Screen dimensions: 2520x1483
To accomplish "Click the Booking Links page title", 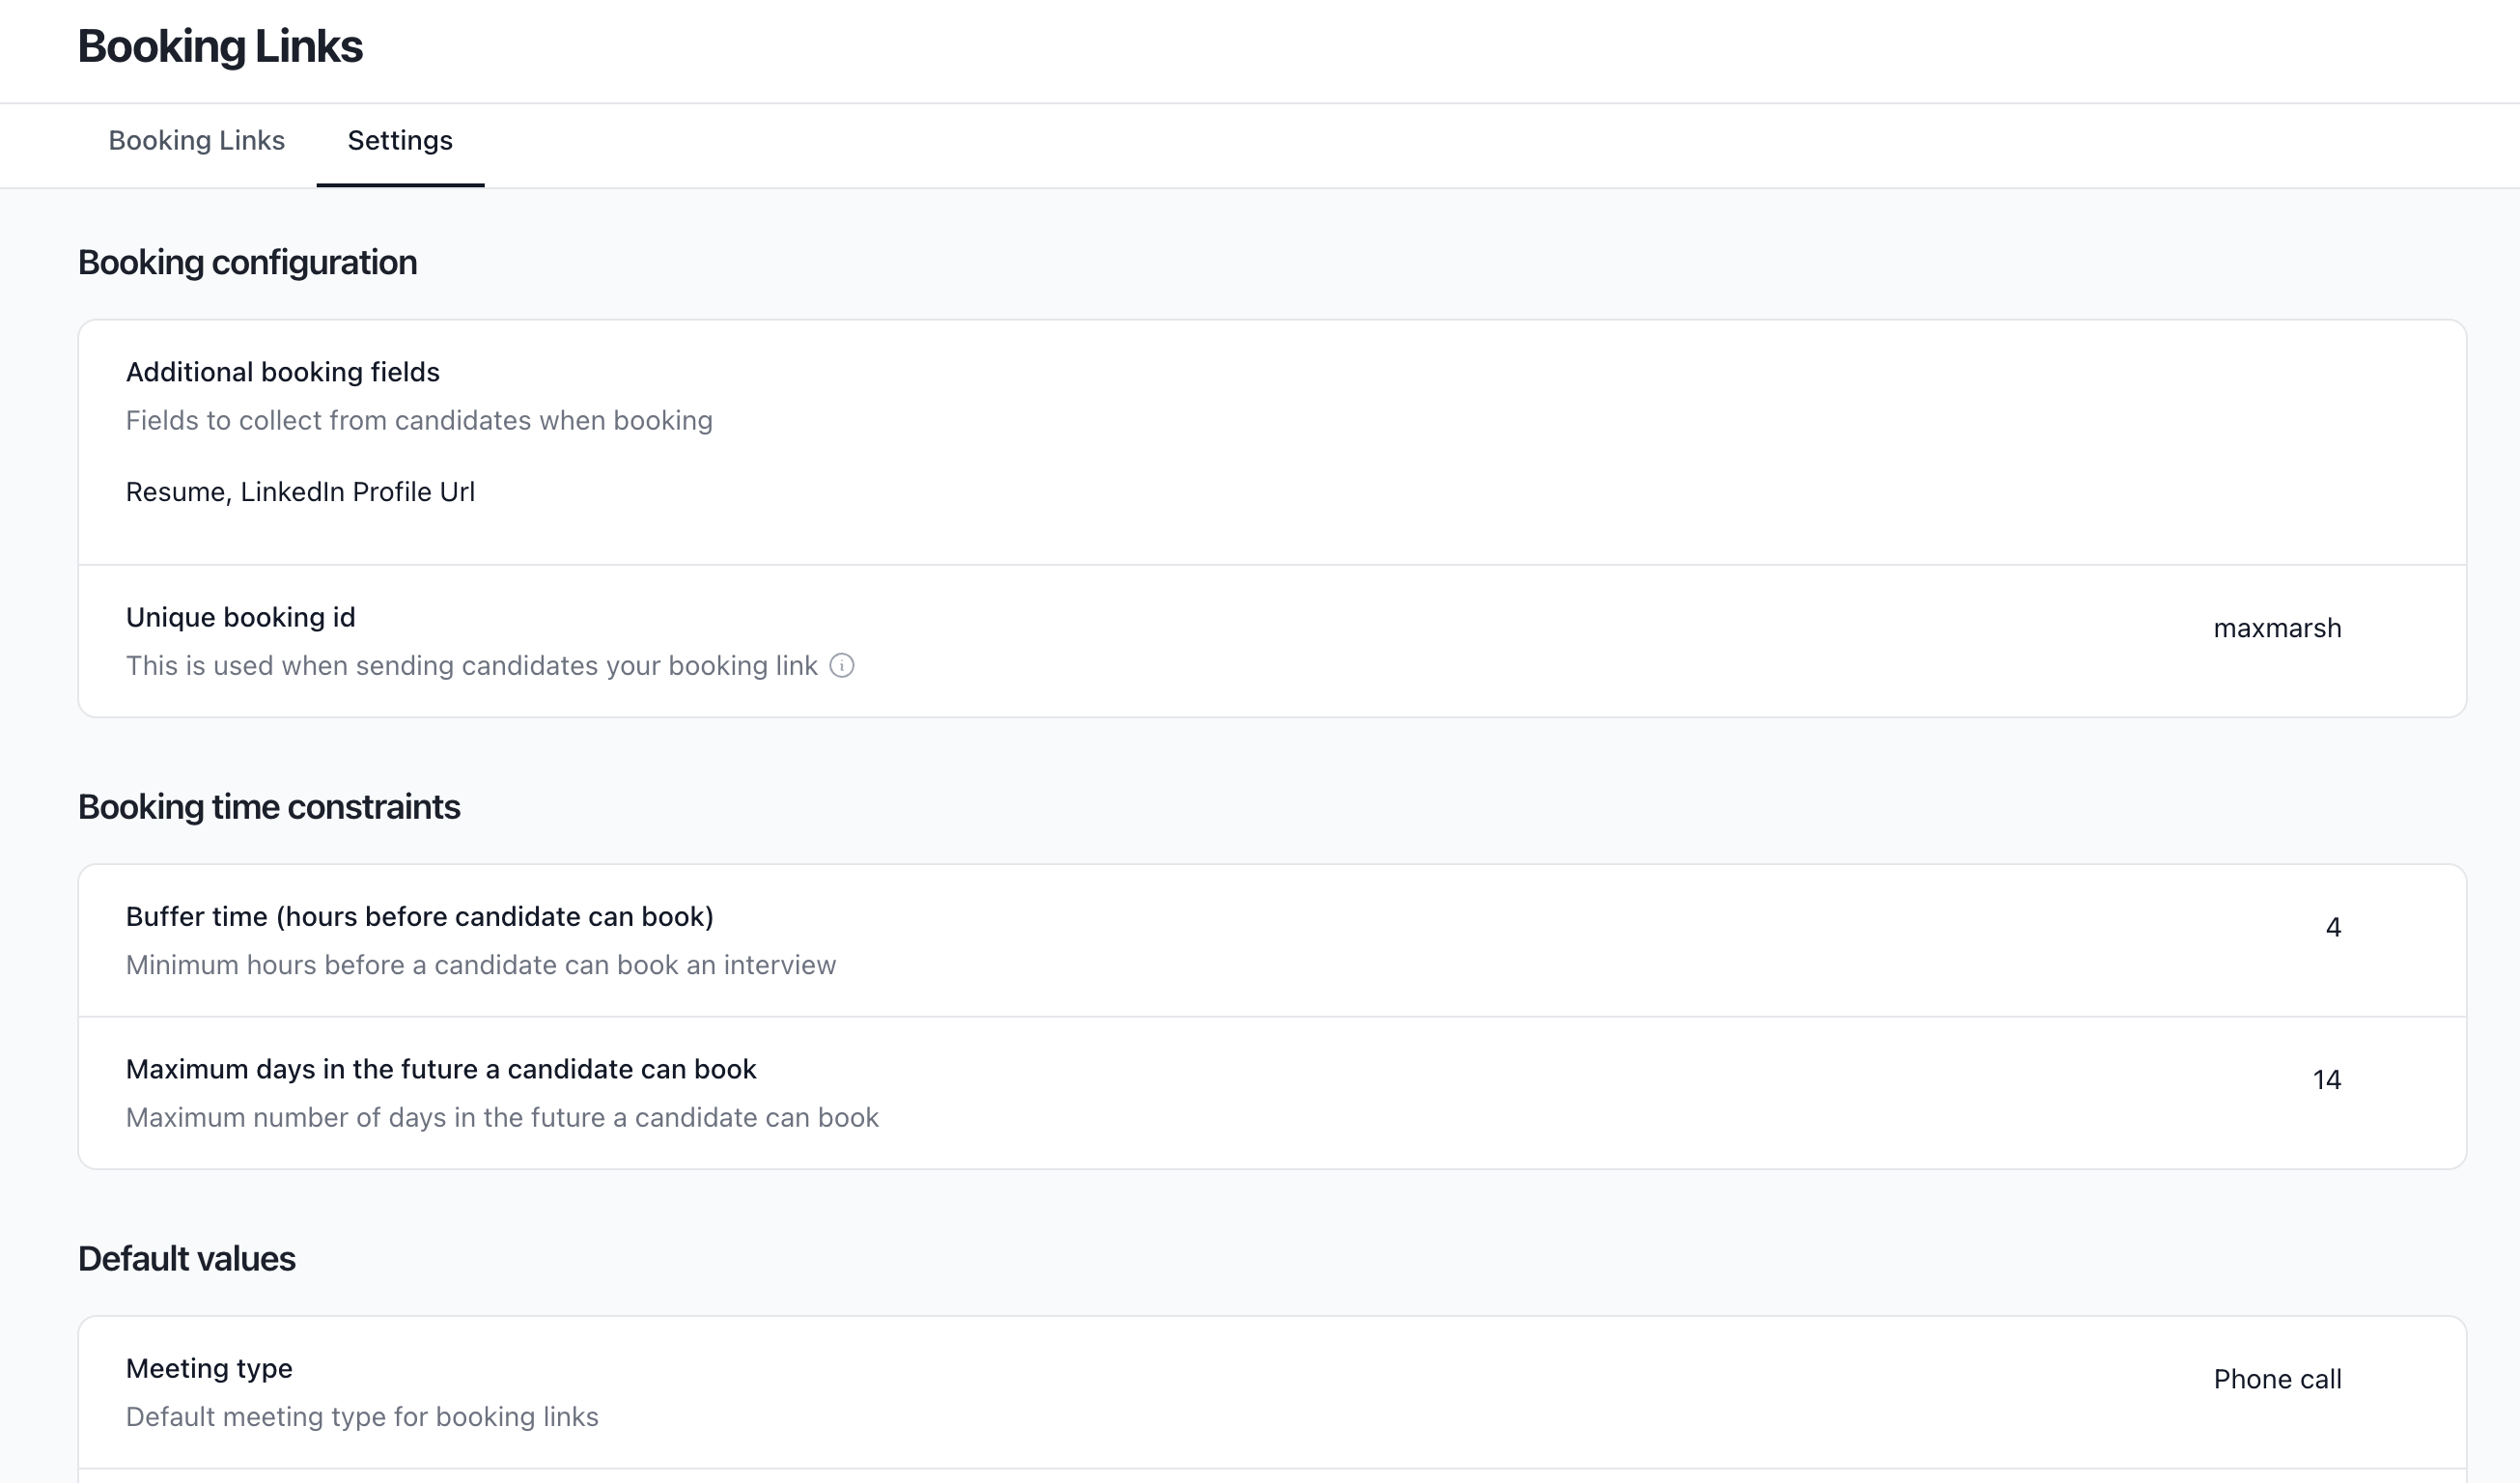I will (220, 47).
